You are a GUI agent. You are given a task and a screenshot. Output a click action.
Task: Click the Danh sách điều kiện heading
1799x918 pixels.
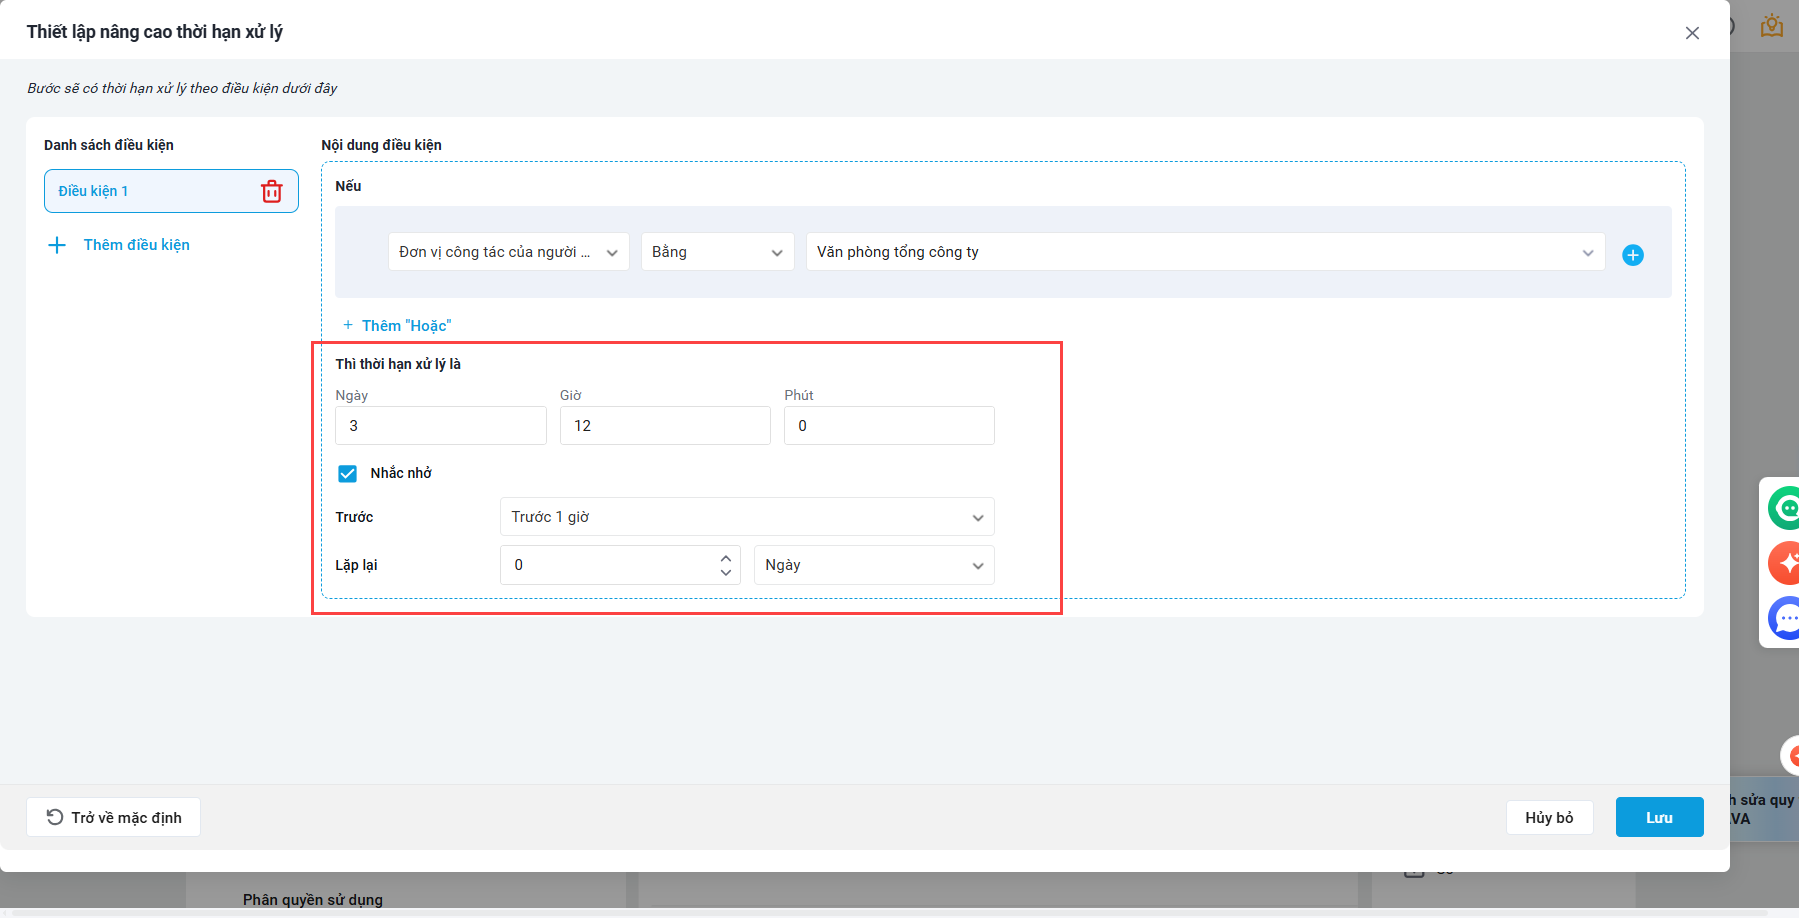point(109,145)
